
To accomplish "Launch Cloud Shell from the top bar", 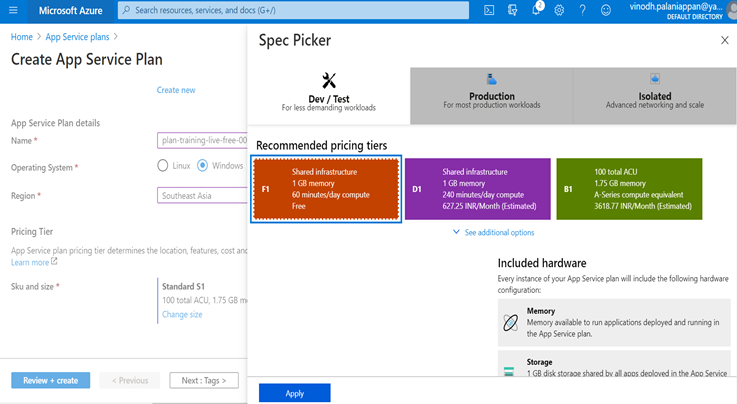I will pyautogui.click(x=489, y=10).
